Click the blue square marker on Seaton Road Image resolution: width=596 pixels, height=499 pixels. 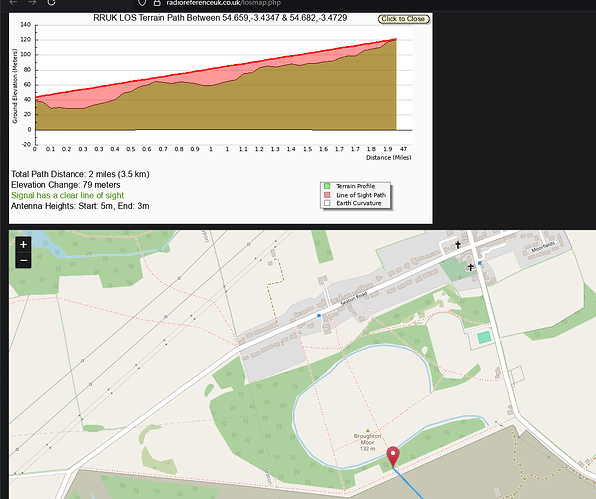(319, 315)
